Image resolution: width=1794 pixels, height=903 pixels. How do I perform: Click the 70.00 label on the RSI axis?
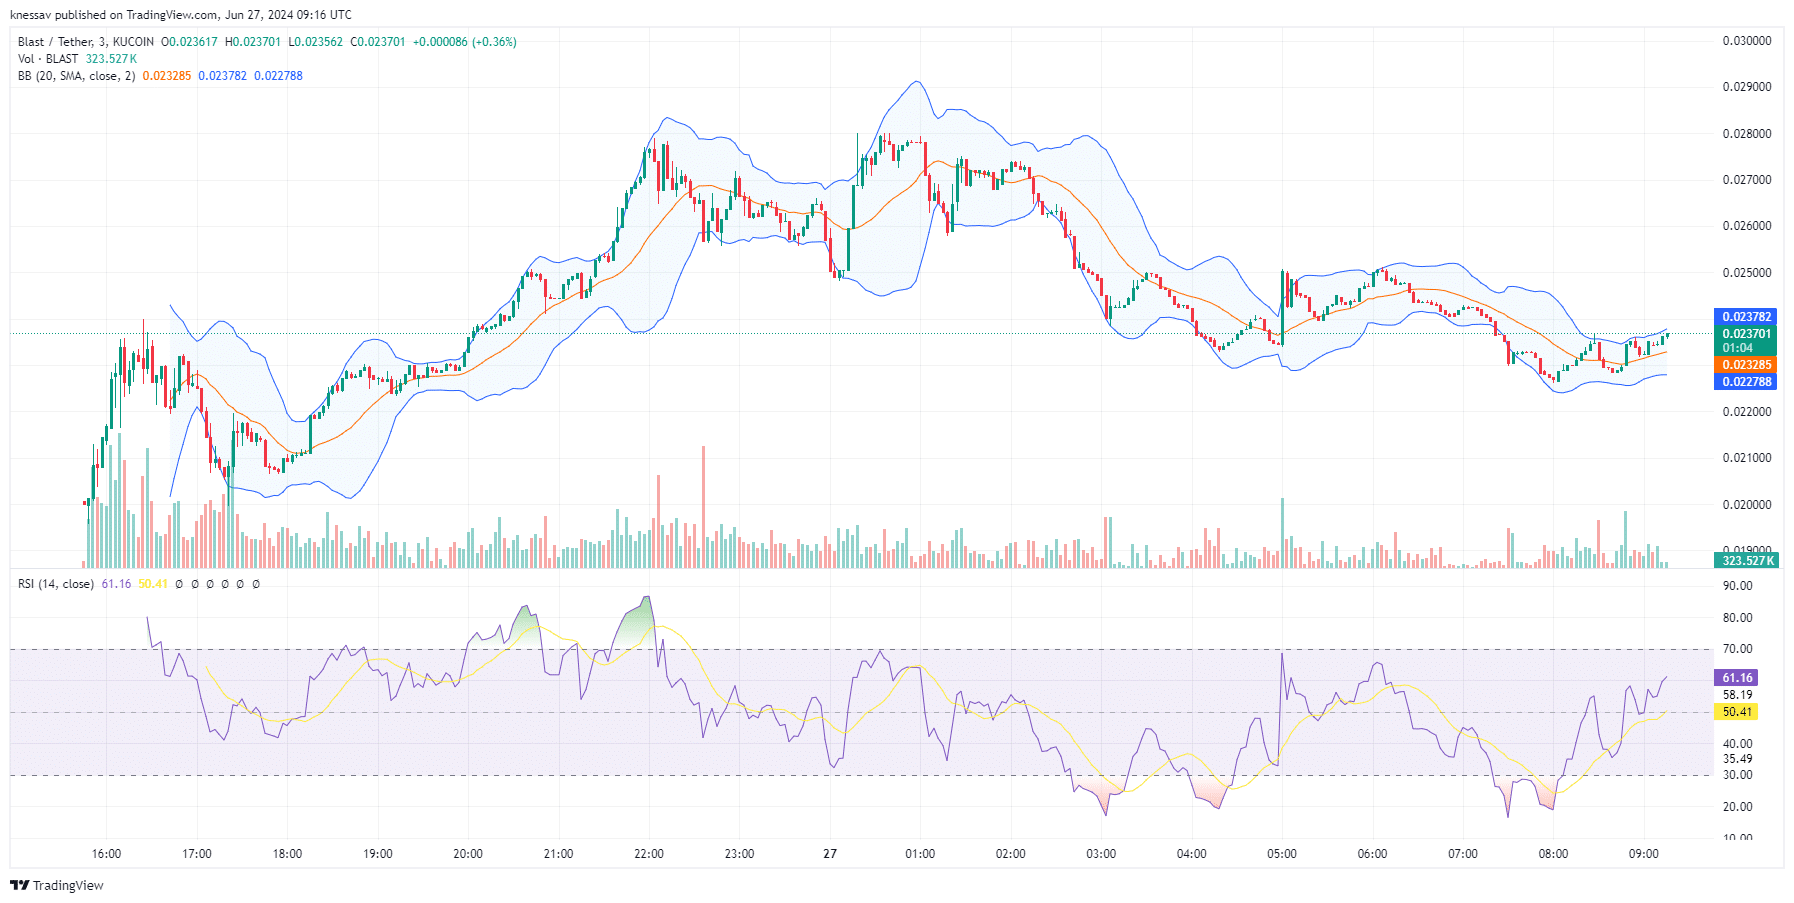(x=1737, y=649)
